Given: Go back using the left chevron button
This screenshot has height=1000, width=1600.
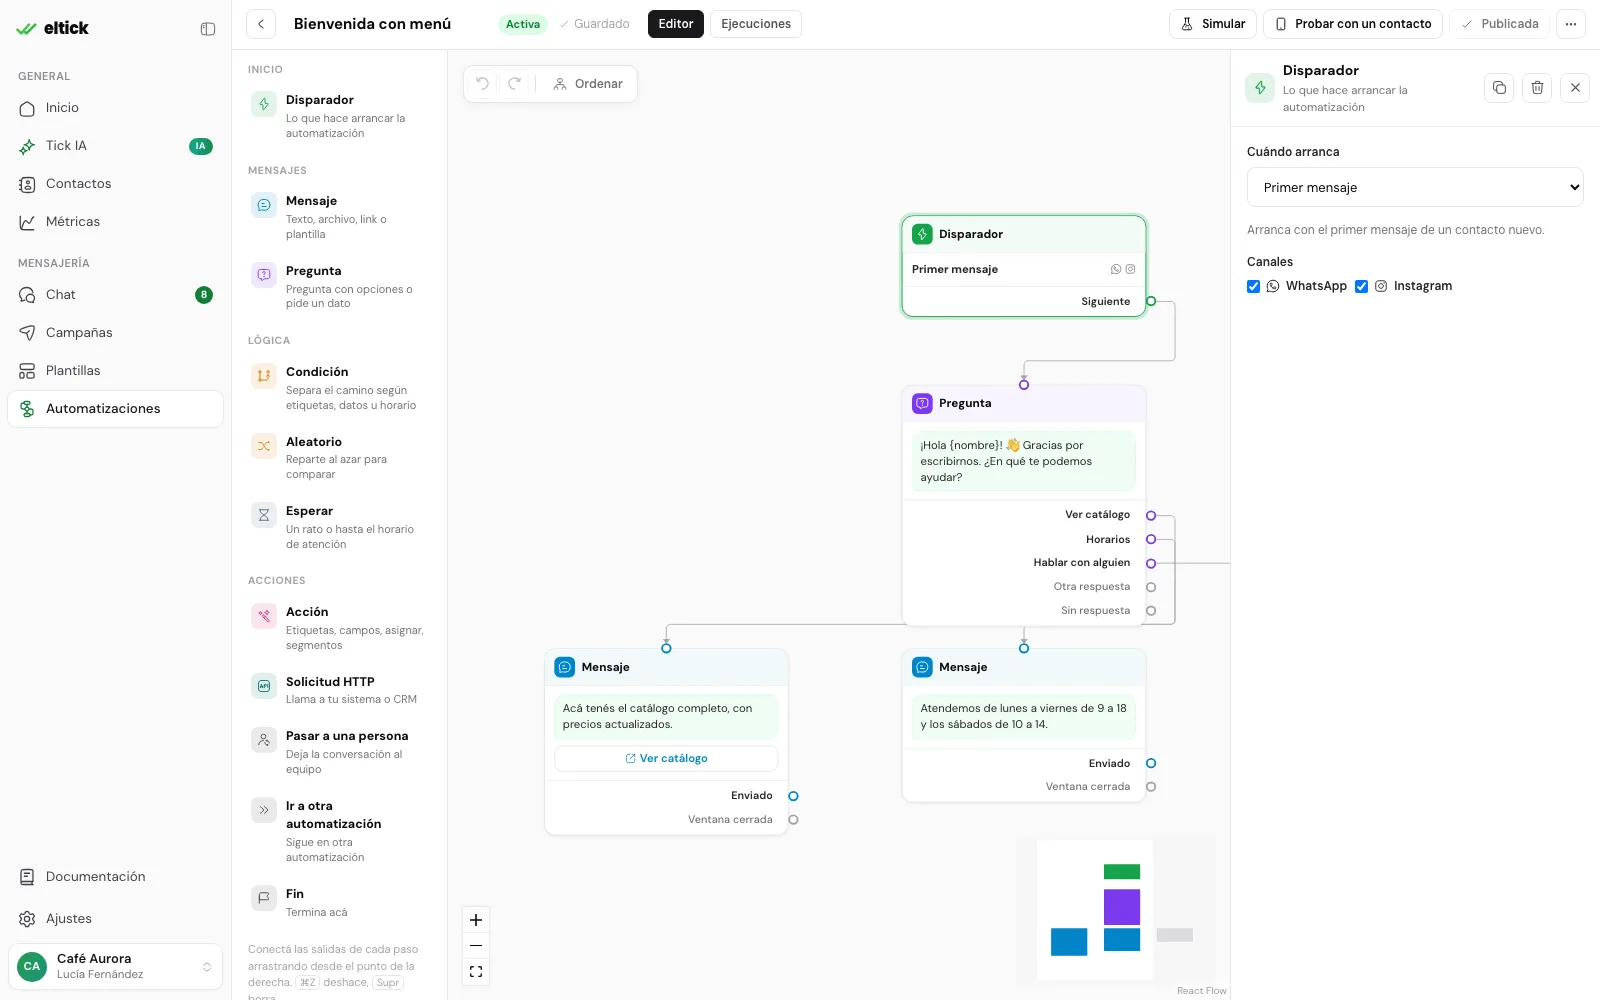Looking at the screenshot, I should (261, 24).
